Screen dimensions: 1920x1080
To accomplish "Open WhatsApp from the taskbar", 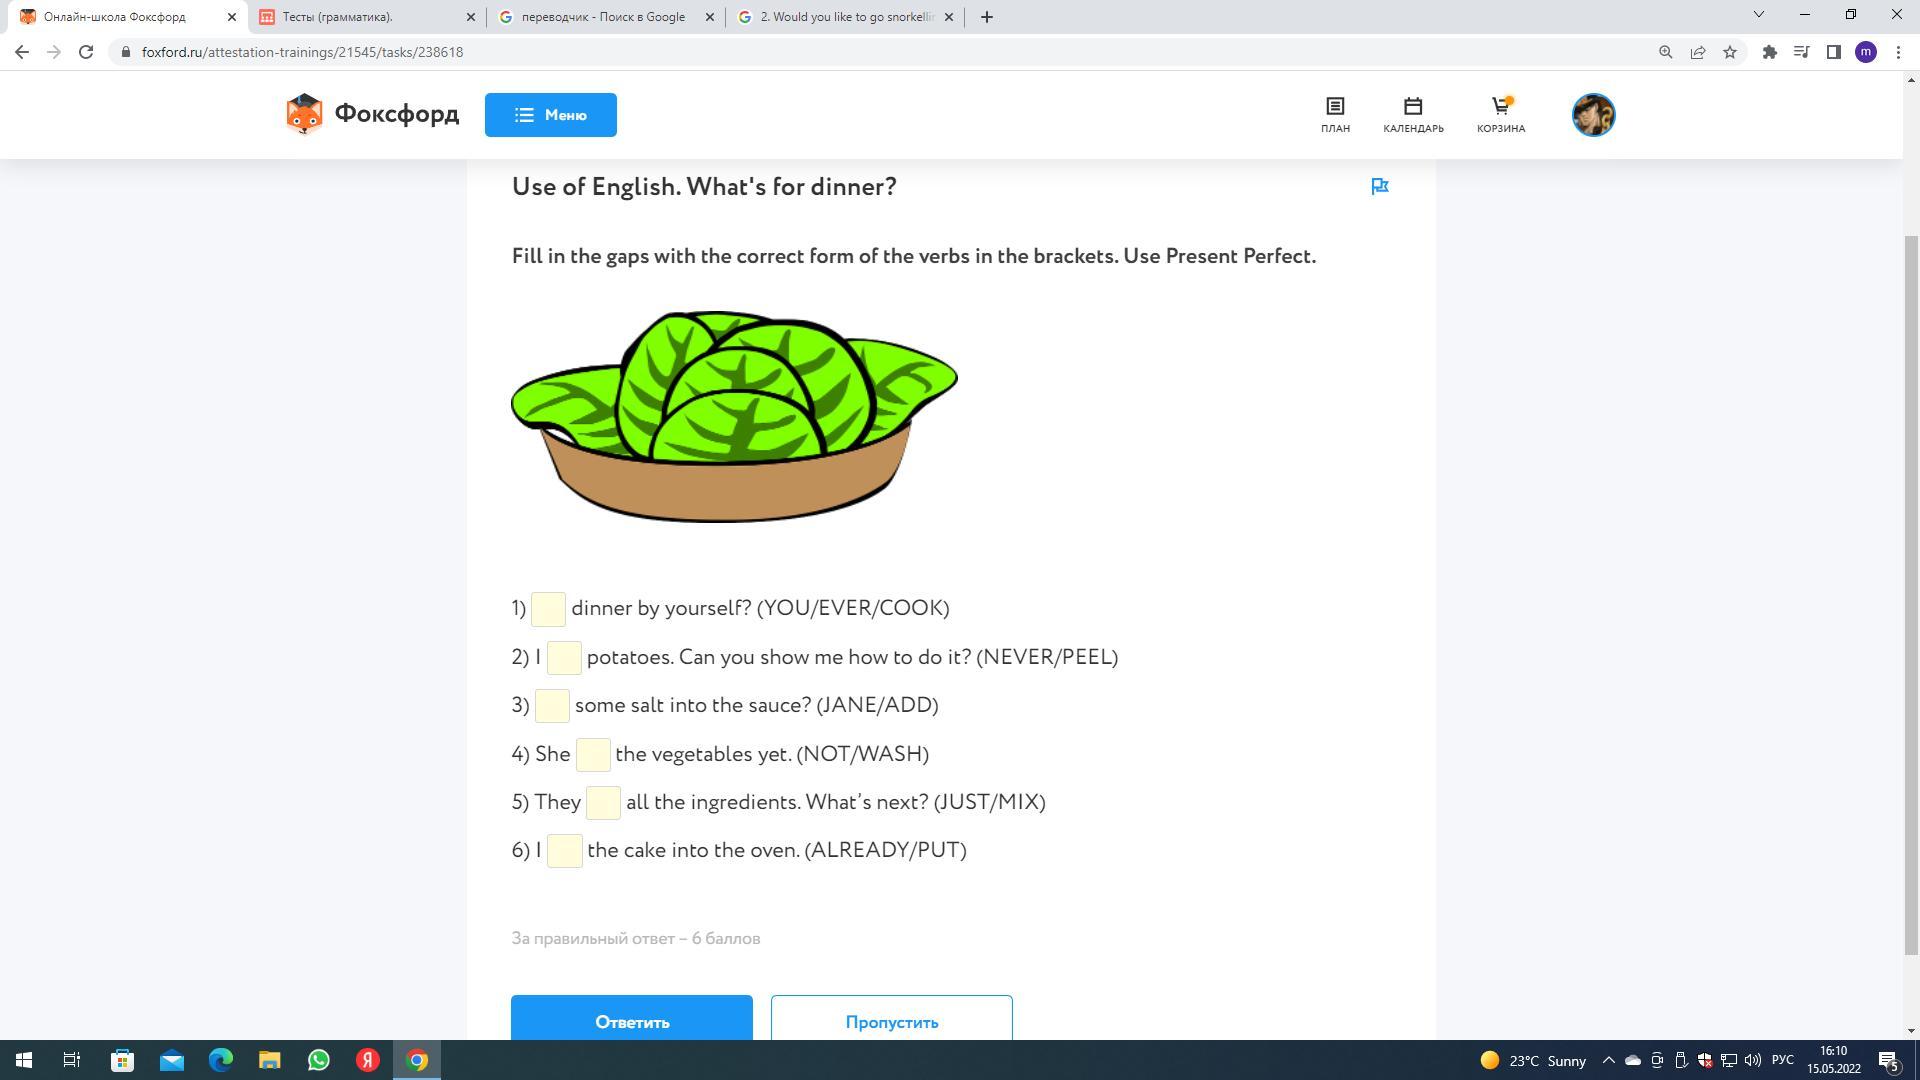I will (318, 1060).
